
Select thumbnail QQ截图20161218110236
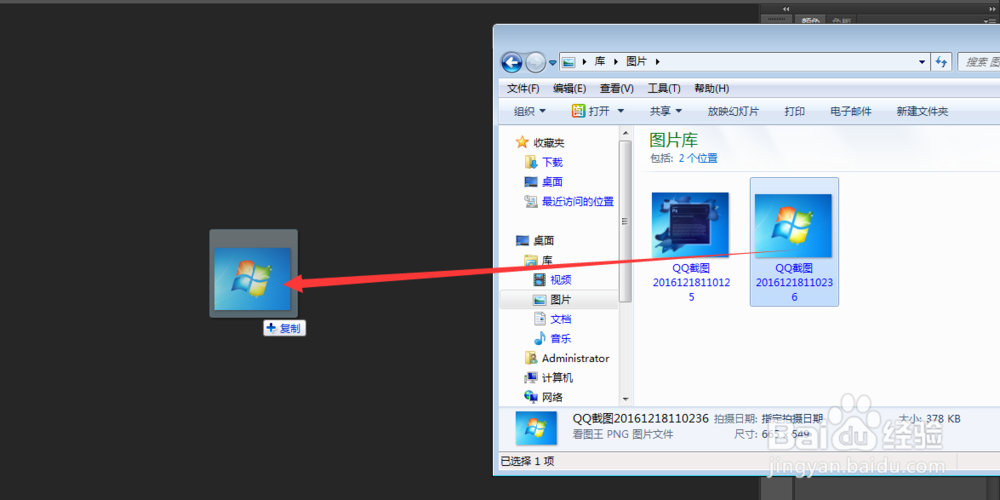tap(793, 225)
